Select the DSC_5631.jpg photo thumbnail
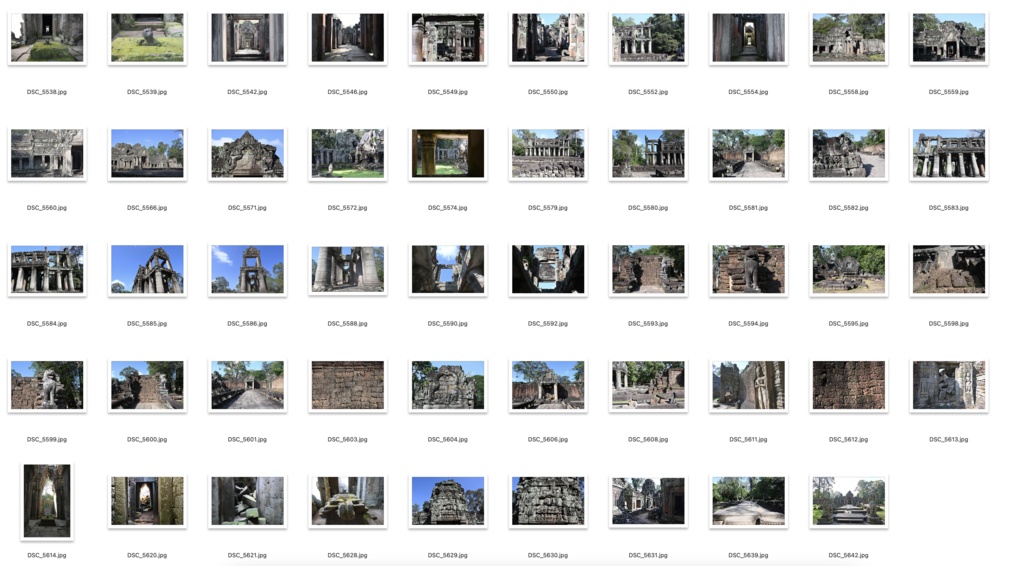Viewport: 1024px width, 566px height. click(x=648, y=501)
